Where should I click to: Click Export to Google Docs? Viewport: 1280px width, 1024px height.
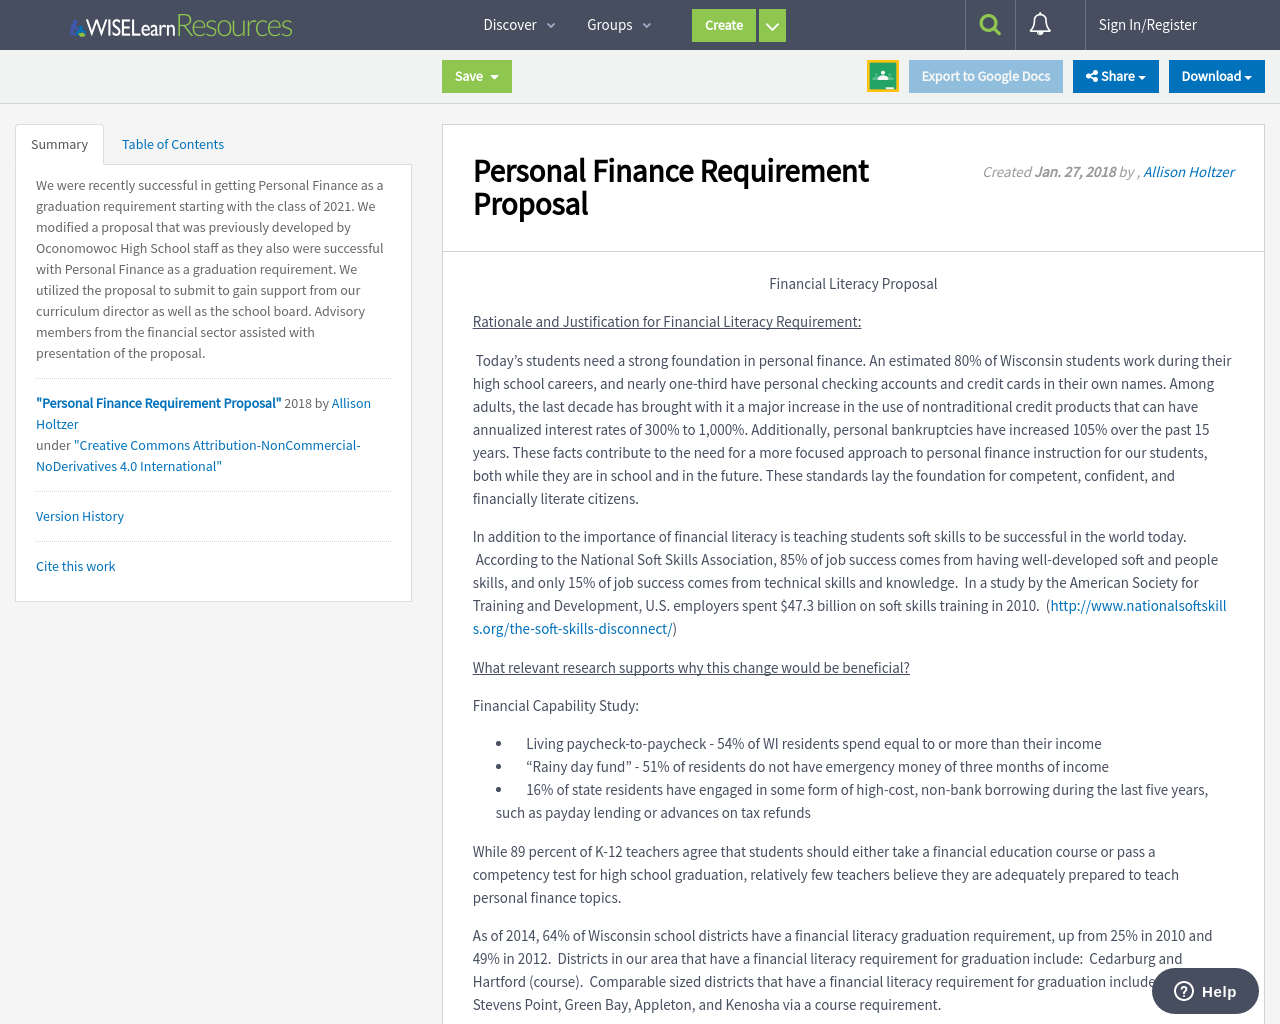coord(985,75)
